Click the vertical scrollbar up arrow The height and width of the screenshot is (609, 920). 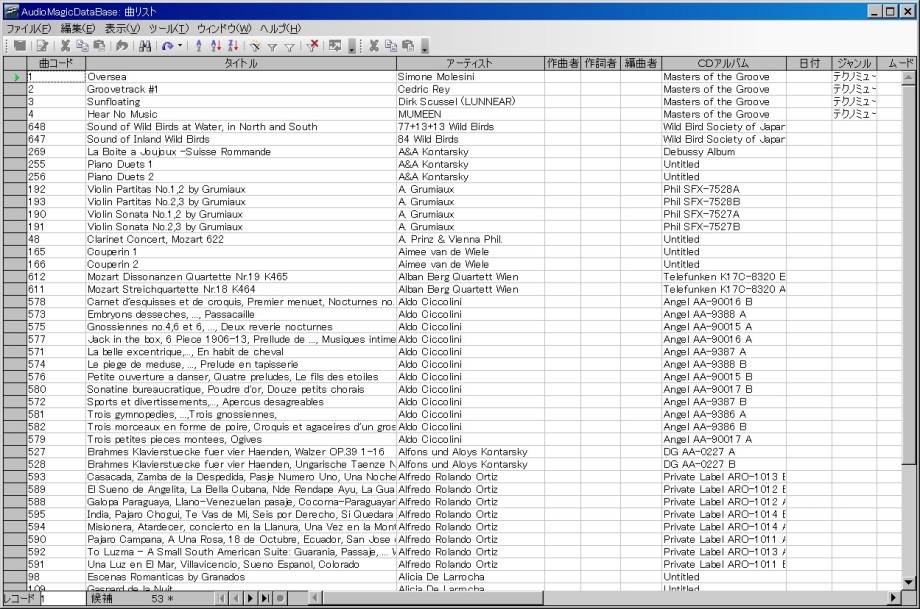tap(908, 77)
